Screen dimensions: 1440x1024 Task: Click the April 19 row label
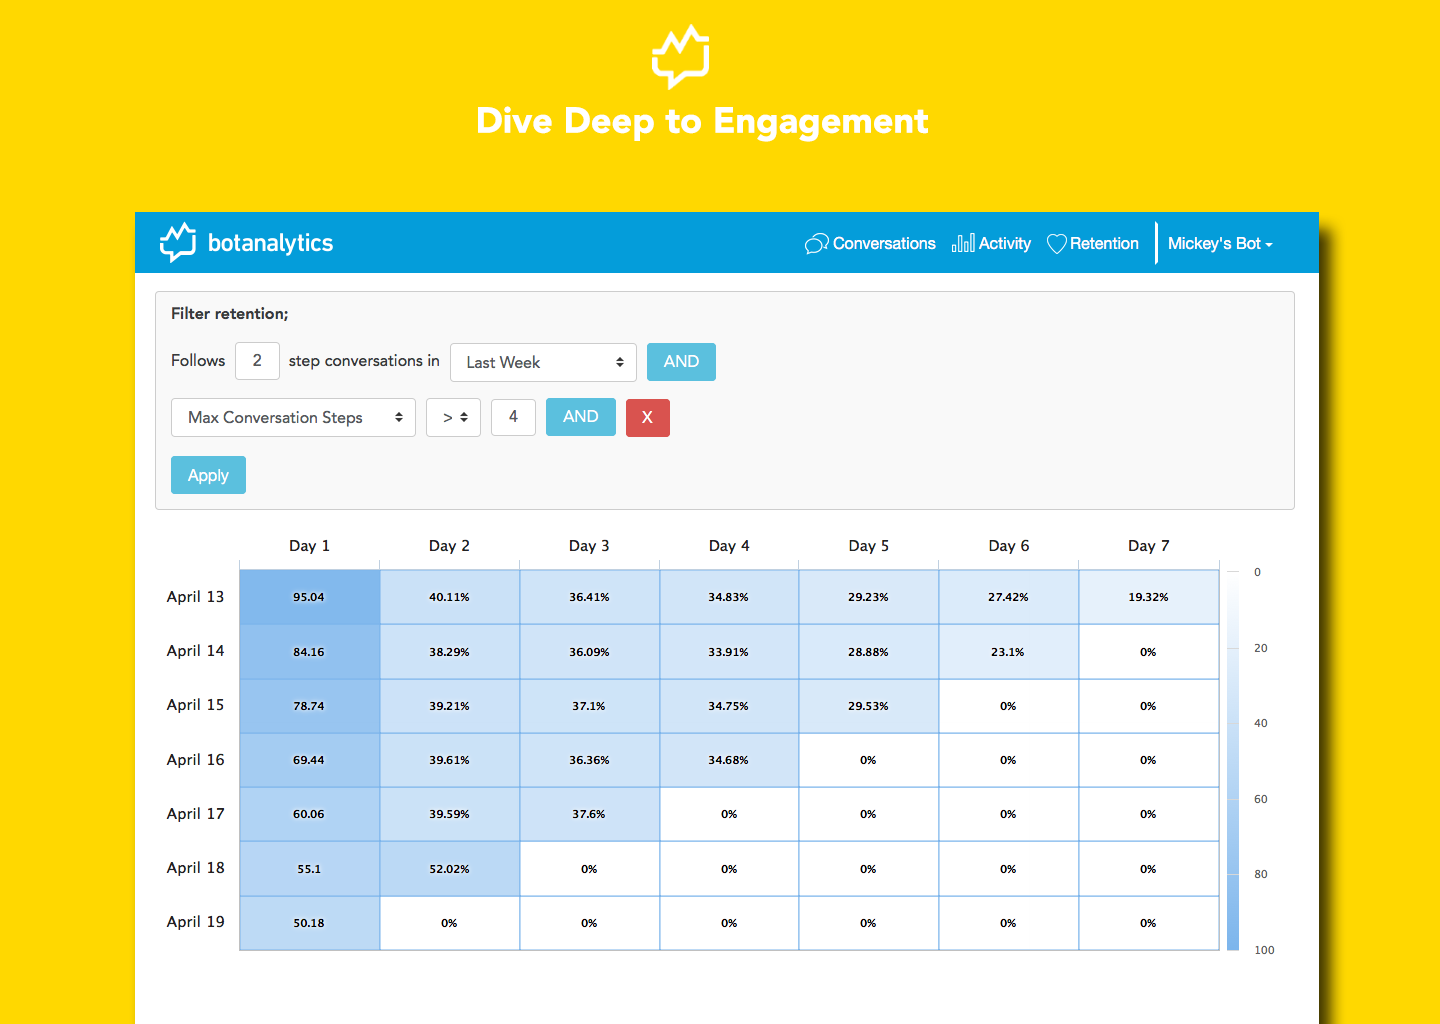[x=195, y=922]
